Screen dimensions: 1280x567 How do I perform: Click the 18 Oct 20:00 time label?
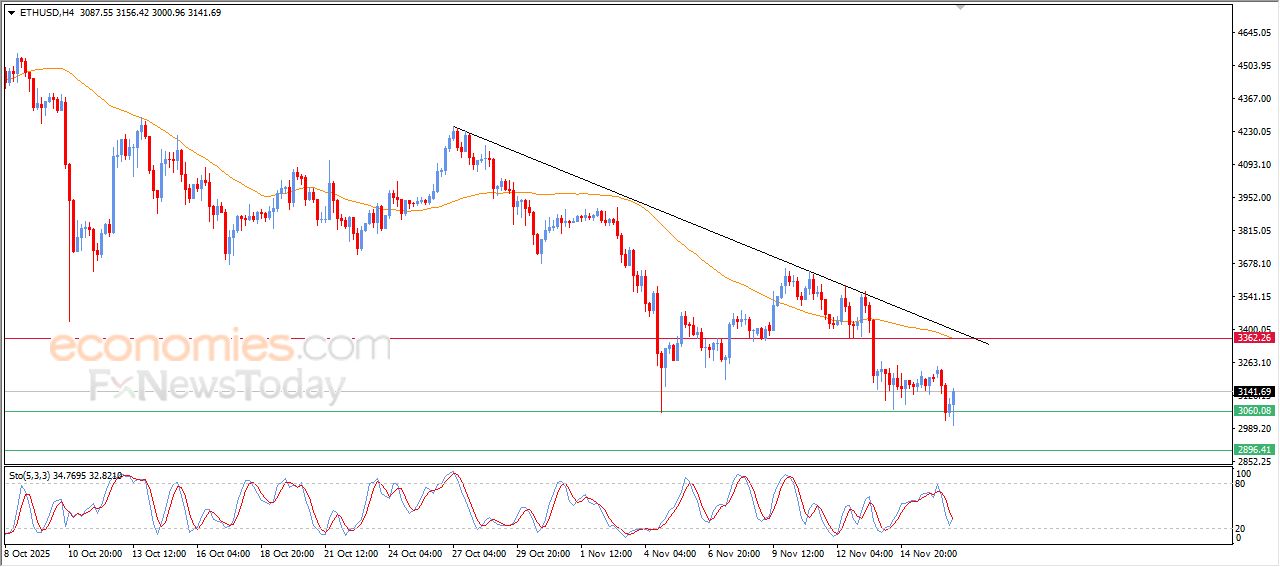tap(286, 552)
